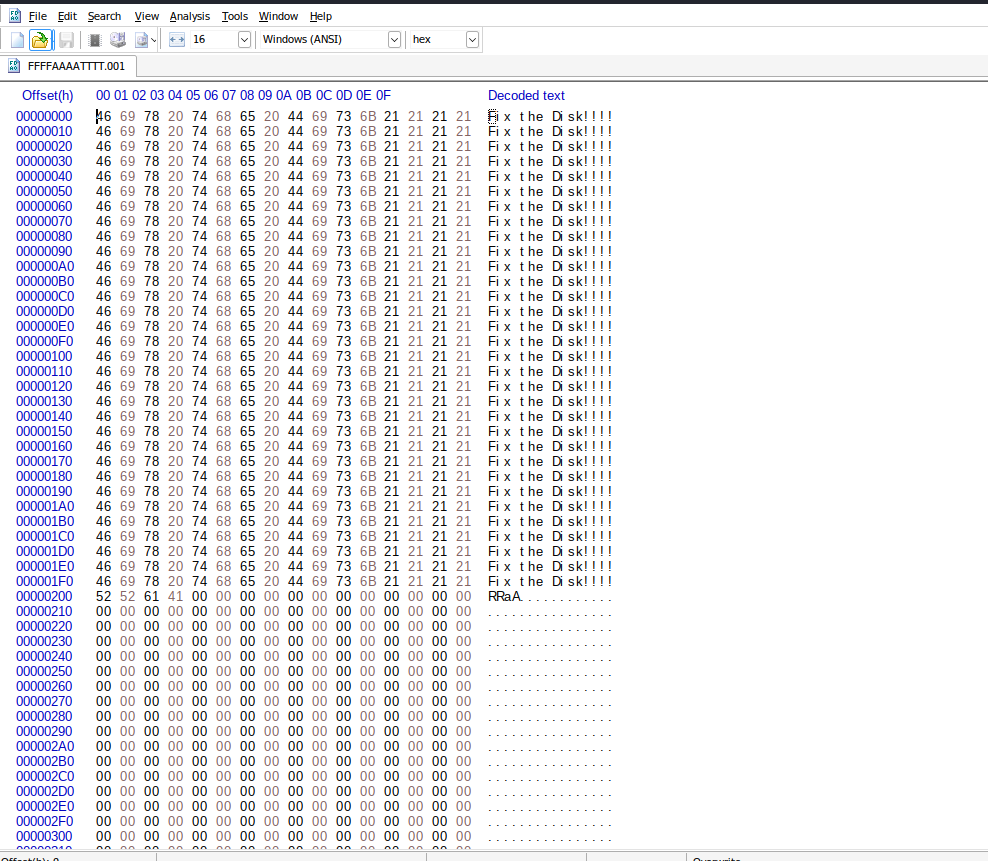The height and width of the screenshot is (861, 988).
Task: Click the Decoded text column header
Action: click(526, 96)
